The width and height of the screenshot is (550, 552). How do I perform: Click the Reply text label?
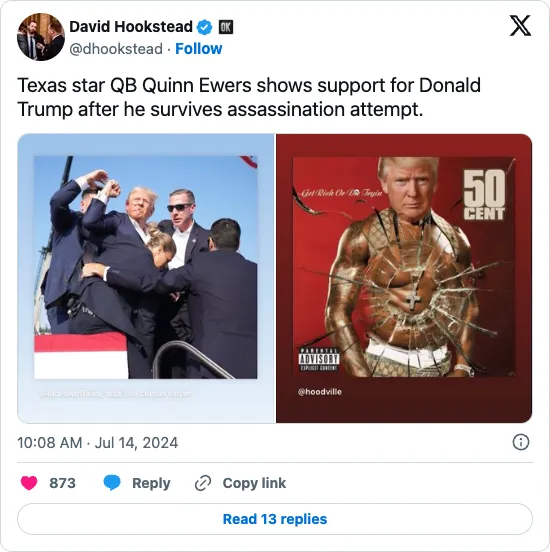pos(151,483)
